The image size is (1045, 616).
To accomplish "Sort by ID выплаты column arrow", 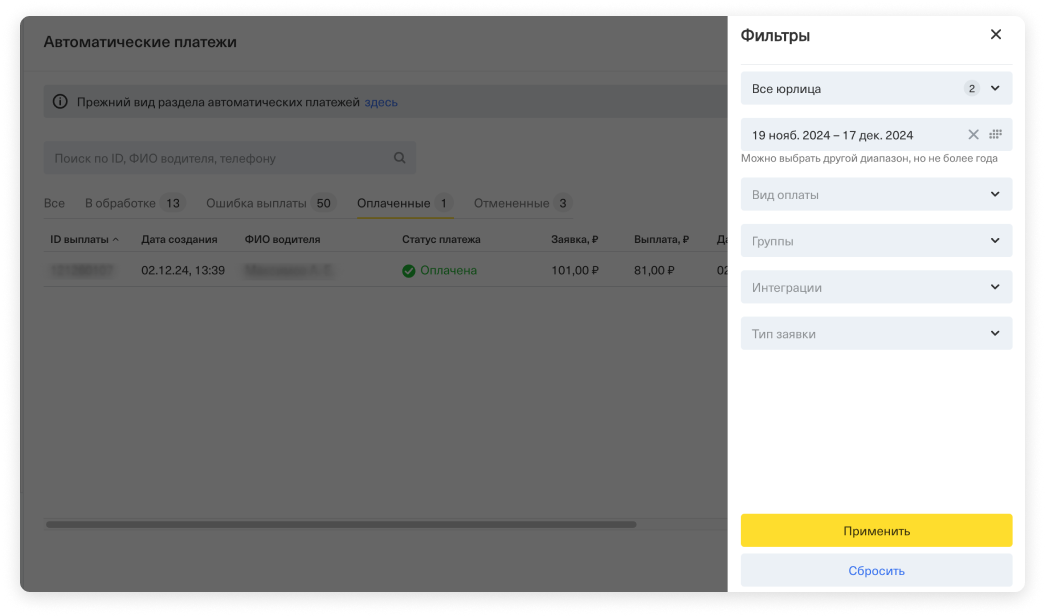I will coord(116,240).
